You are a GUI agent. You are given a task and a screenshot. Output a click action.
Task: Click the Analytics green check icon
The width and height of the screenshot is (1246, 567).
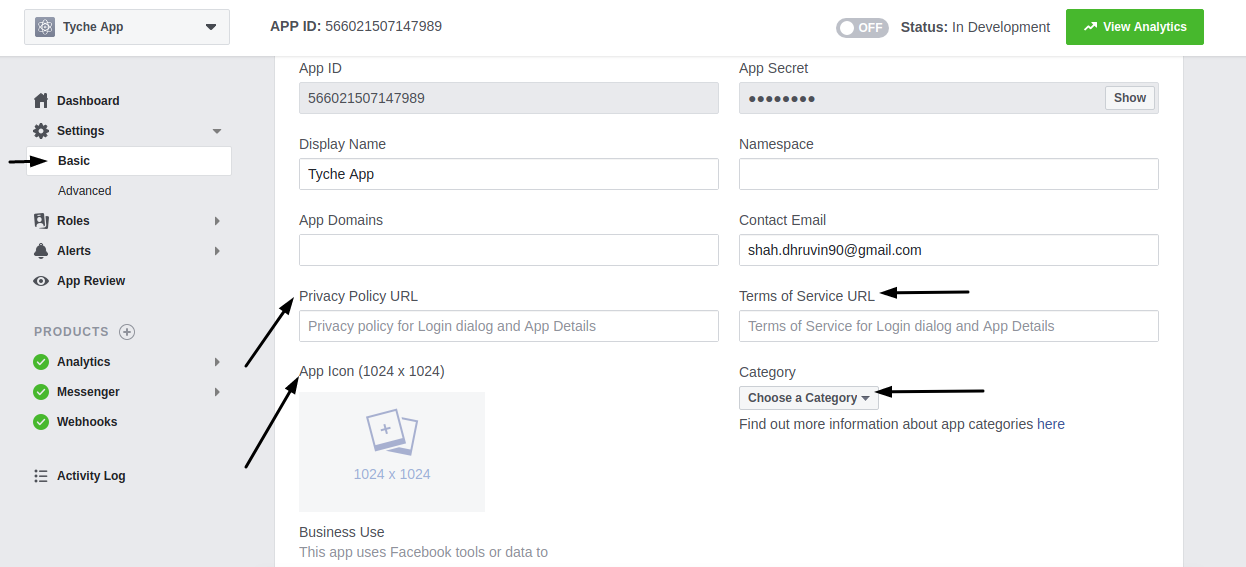[41, 362]
